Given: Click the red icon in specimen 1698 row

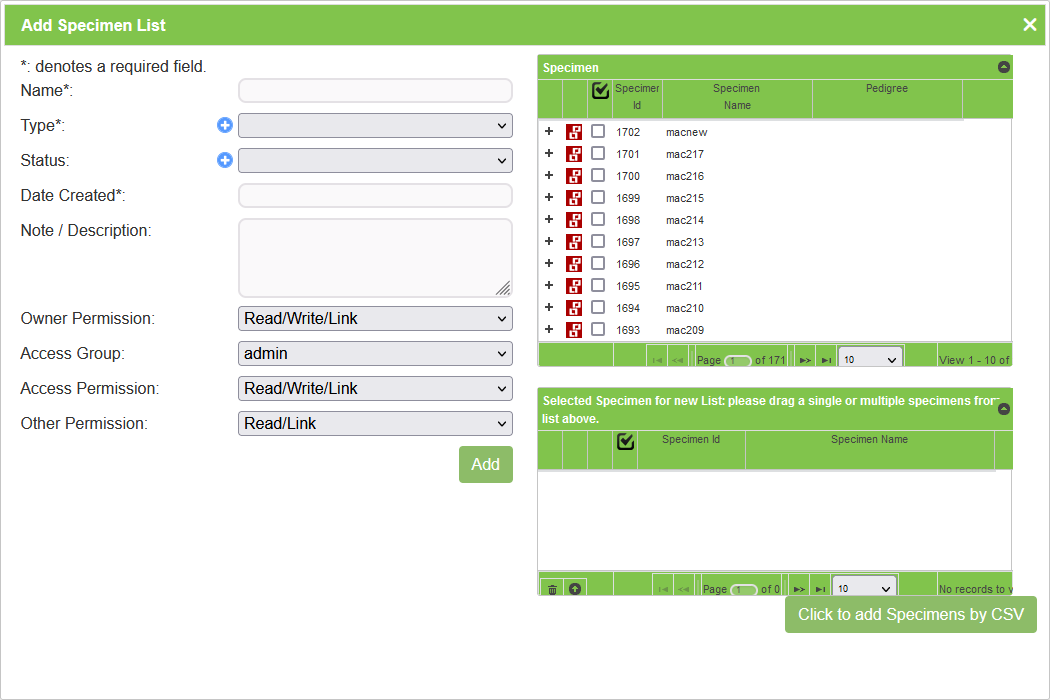Looking at the screenshot, I should [x=574, y=220].
